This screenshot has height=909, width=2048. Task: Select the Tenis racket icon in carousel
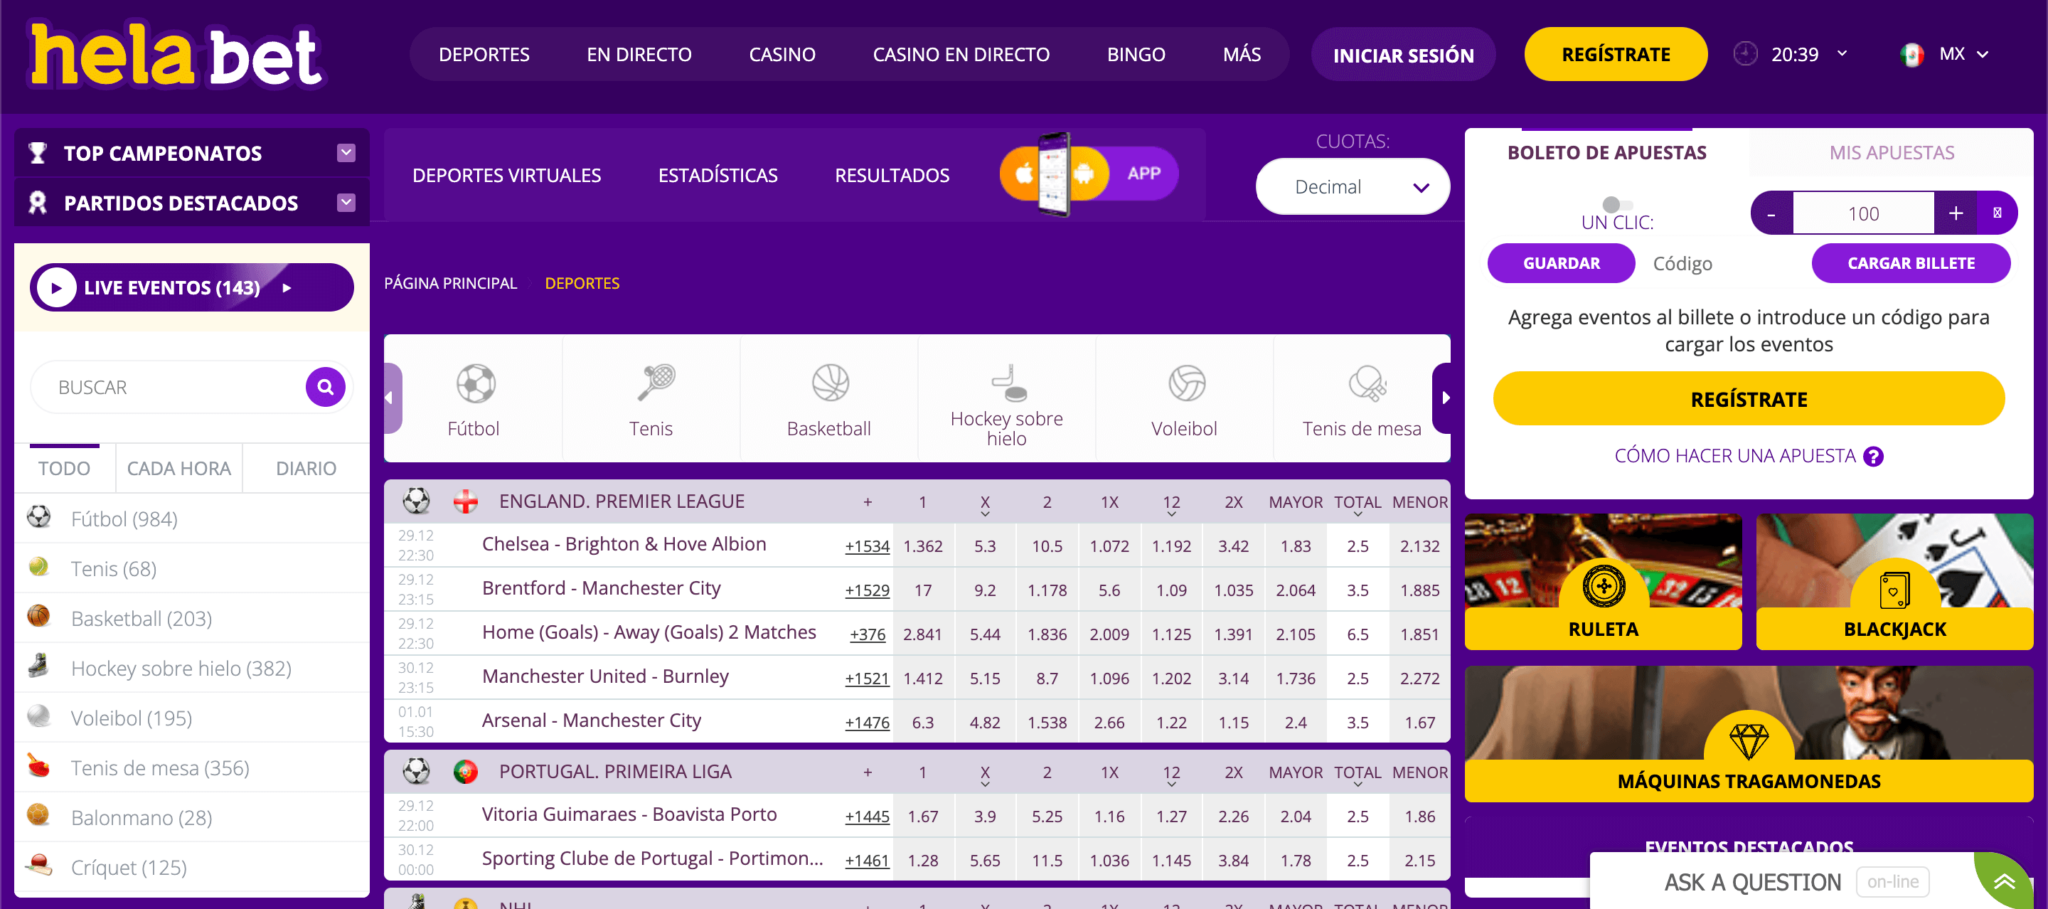(656, 383)
